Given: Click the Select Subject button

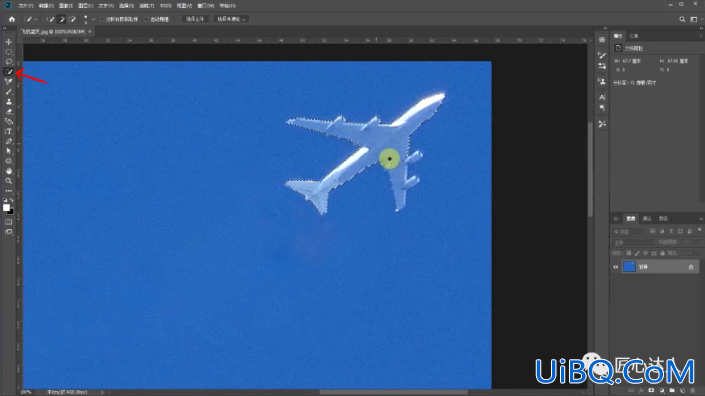Looking at the screenshot, I should tap(195, 19).
